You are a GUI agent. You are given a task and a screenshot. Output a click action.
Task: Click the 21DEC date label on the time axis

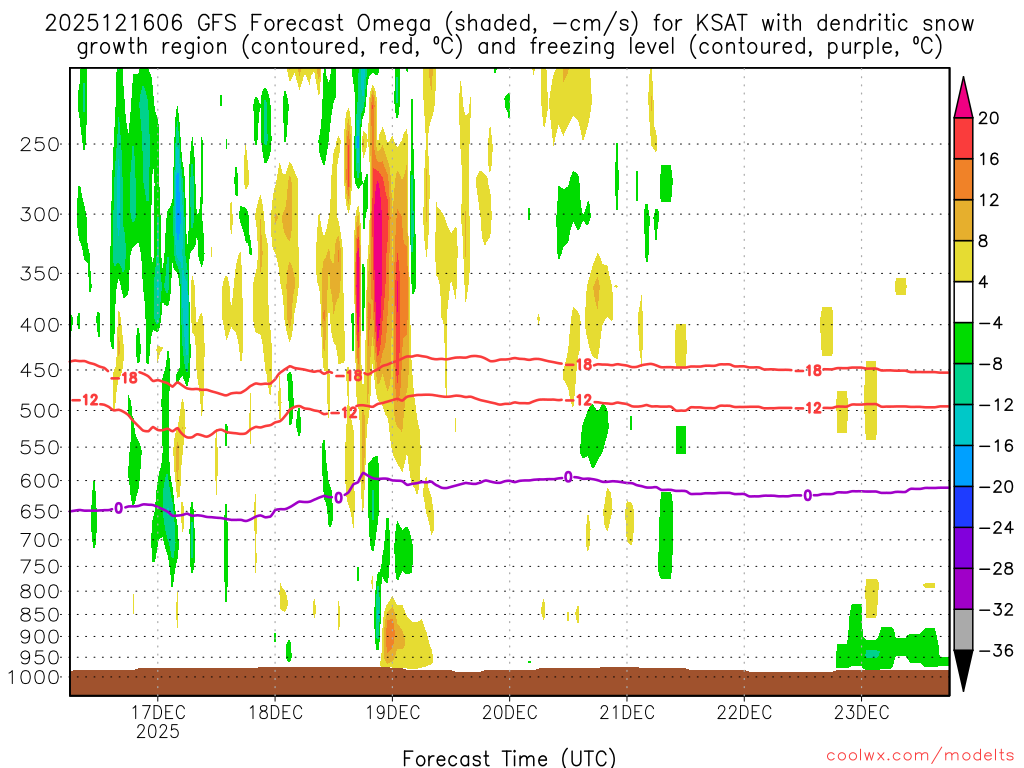(x=627, y=712)
